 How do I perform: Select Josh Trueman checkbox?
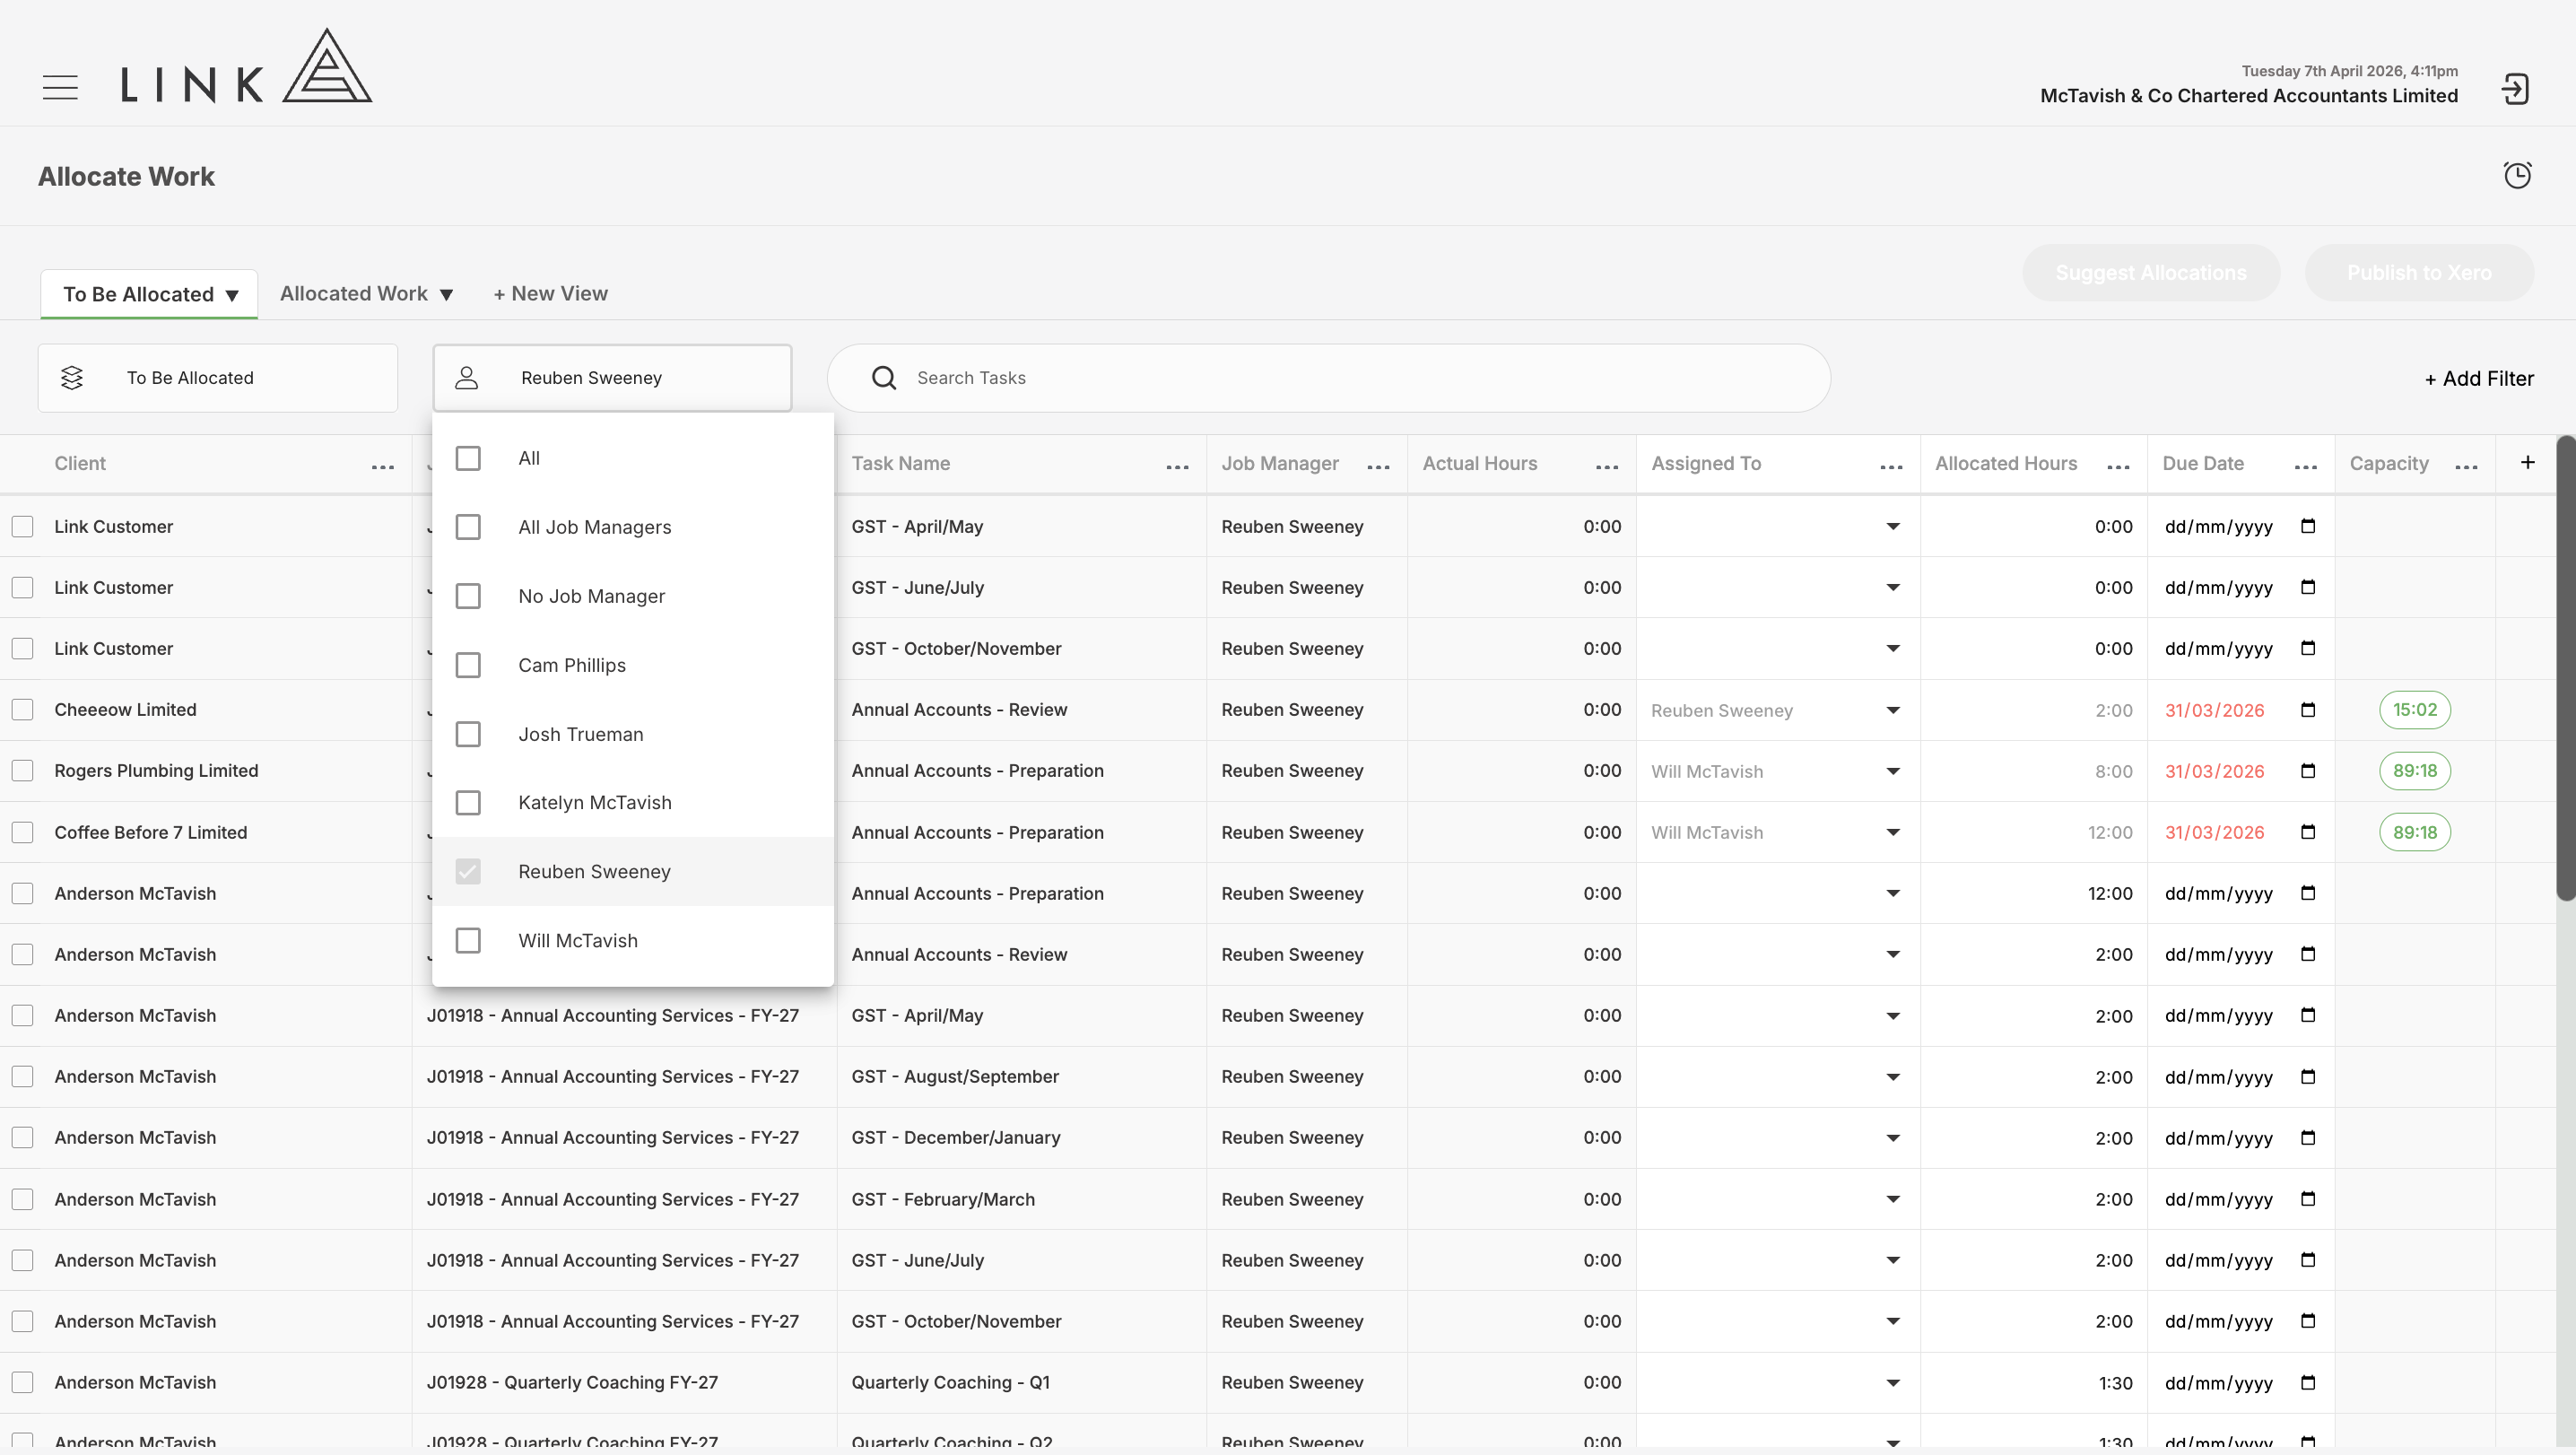[468, 734]
